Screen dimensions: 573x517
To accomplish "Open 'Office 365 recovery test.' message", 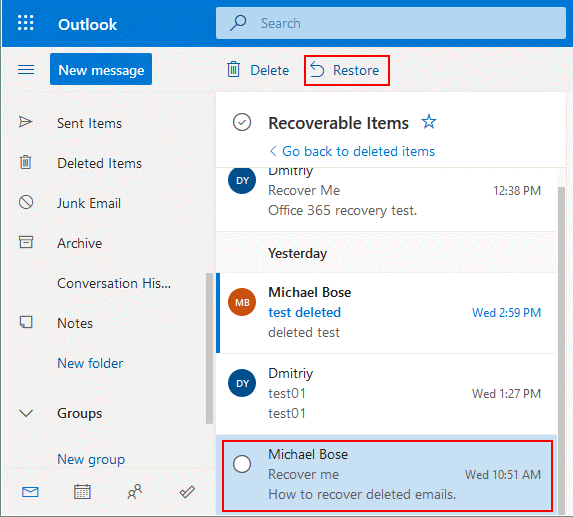I will pos(342,210).
